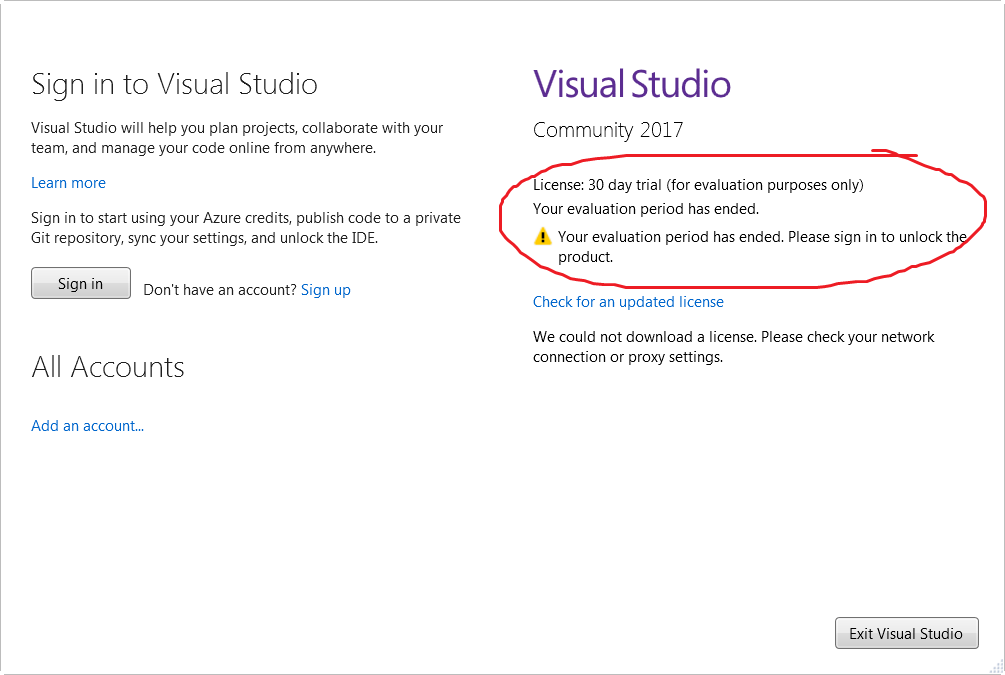The width and height of the screenshot is (1005, 675).
Task: Check for an updated license
Action: 628,302
